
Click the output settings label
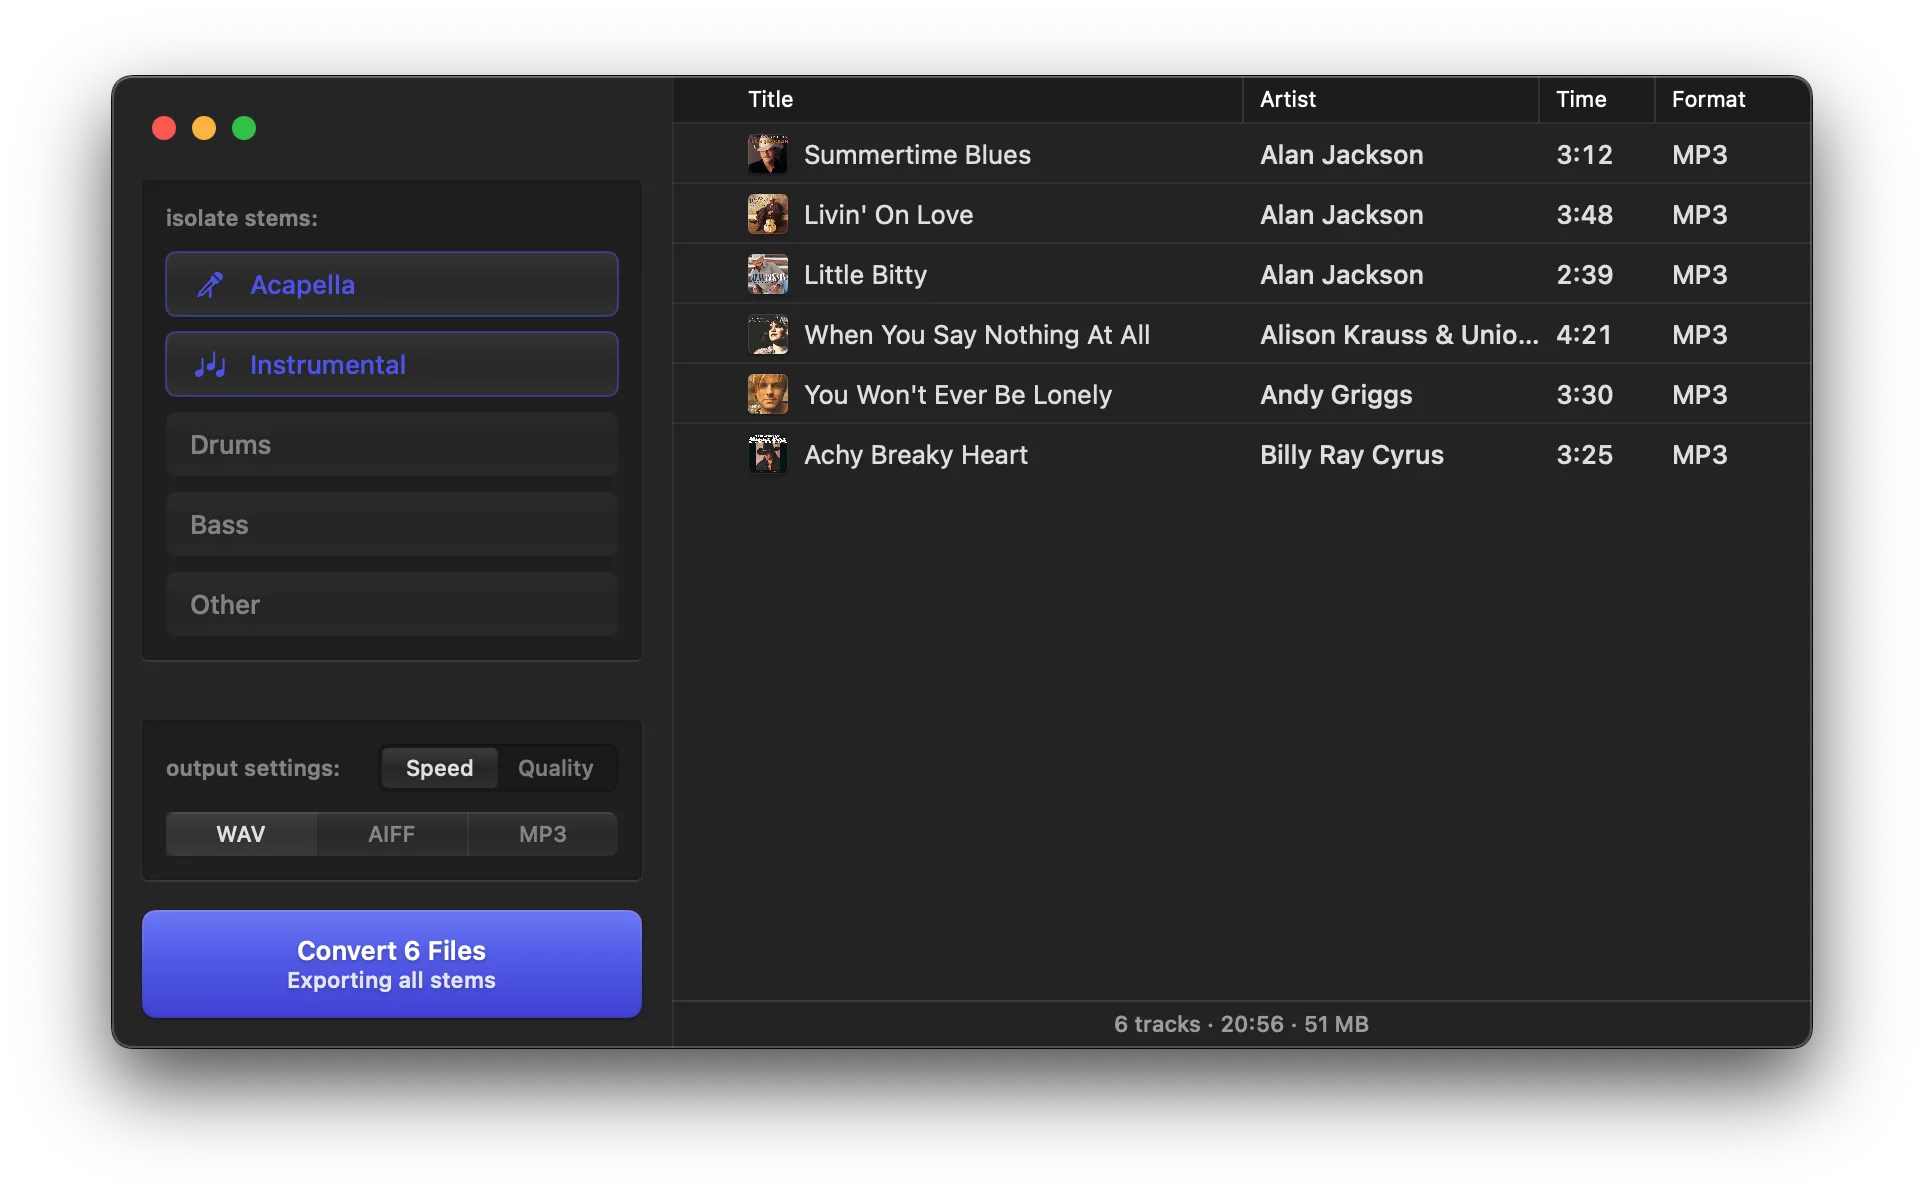tap(253, 768)
